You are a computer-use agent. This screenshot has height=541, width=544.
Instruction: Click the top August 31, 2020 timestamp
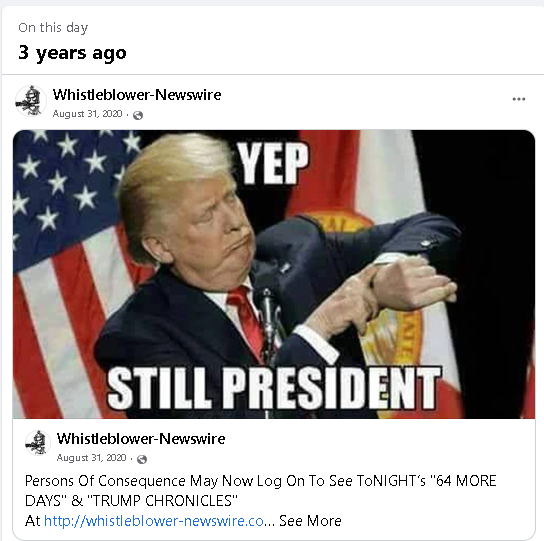[x=87, y=114]
